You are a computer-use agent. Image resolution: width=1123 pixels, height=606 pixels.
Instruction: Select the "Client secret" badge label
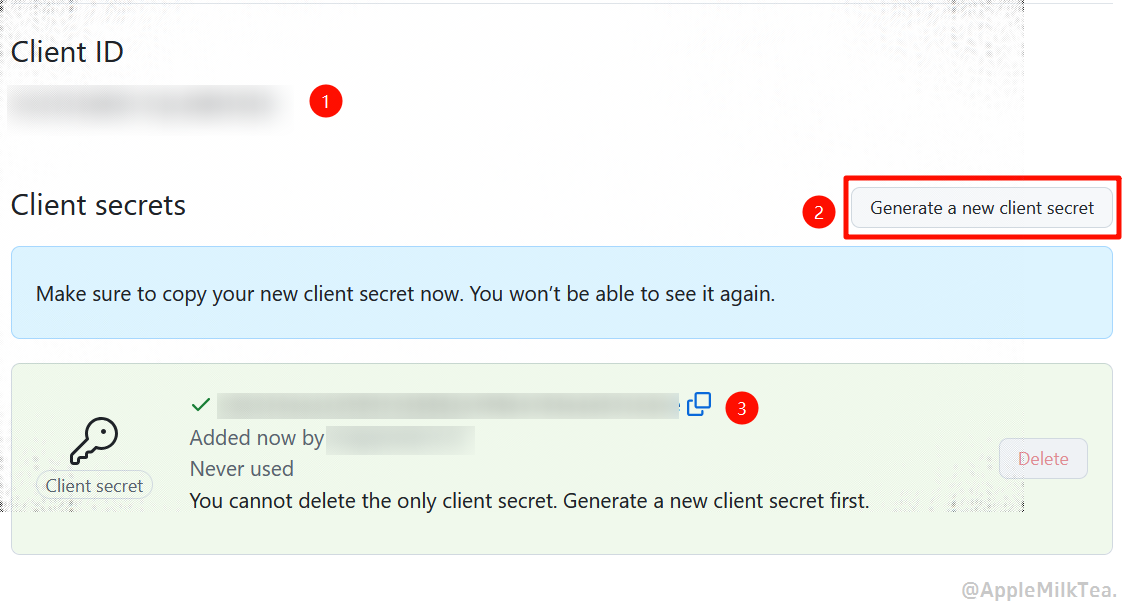(95, 486)
